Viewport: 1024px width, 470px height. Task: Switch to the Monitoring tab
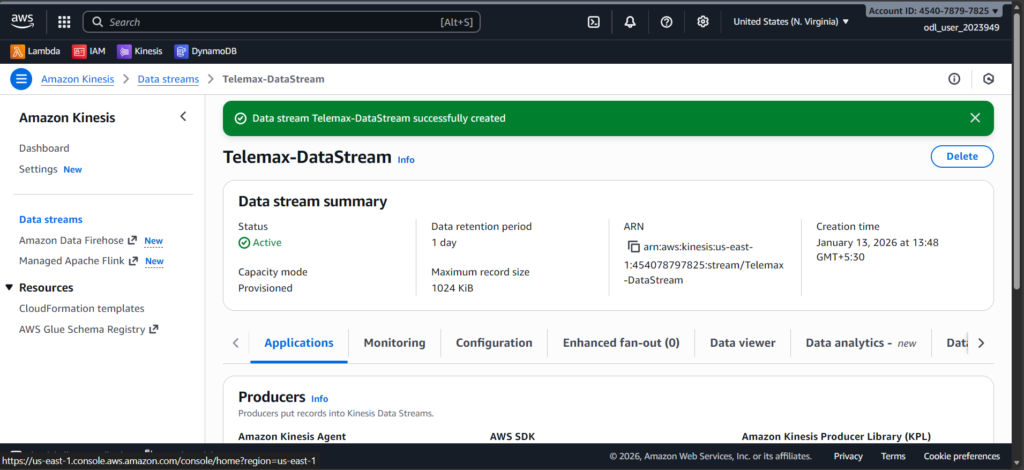(394, 342)
